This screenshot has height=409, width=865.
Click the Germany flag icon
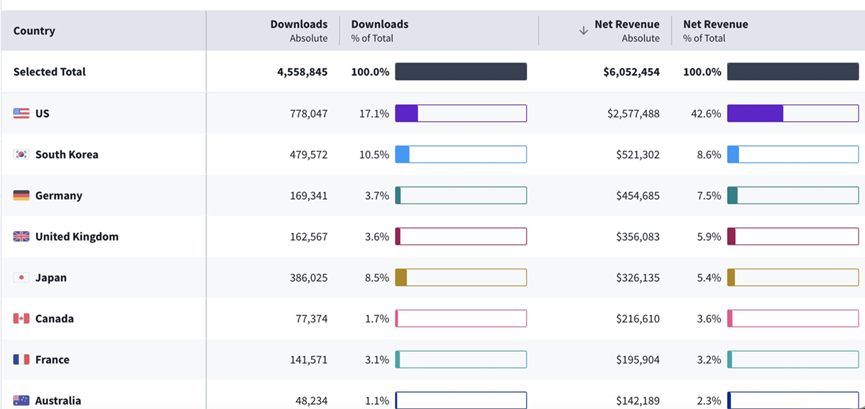21,195
